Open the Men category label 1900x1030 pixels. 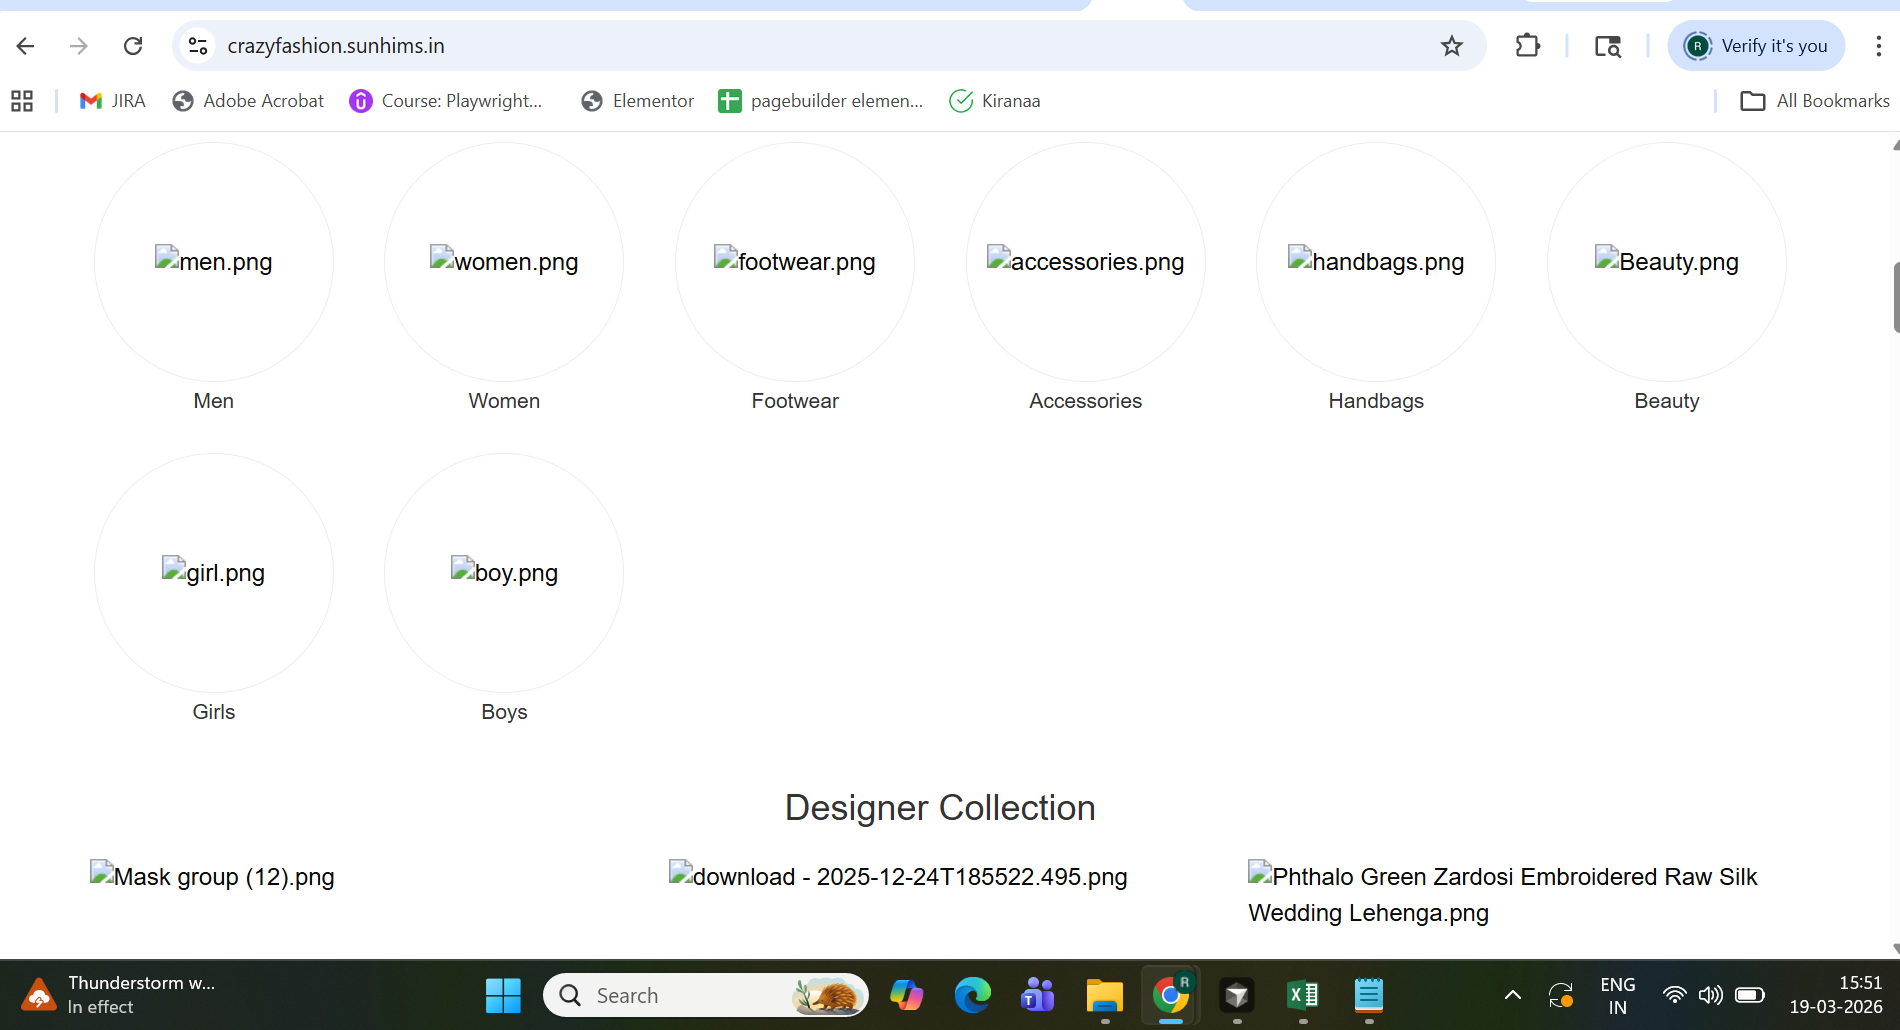click(214, 401)
